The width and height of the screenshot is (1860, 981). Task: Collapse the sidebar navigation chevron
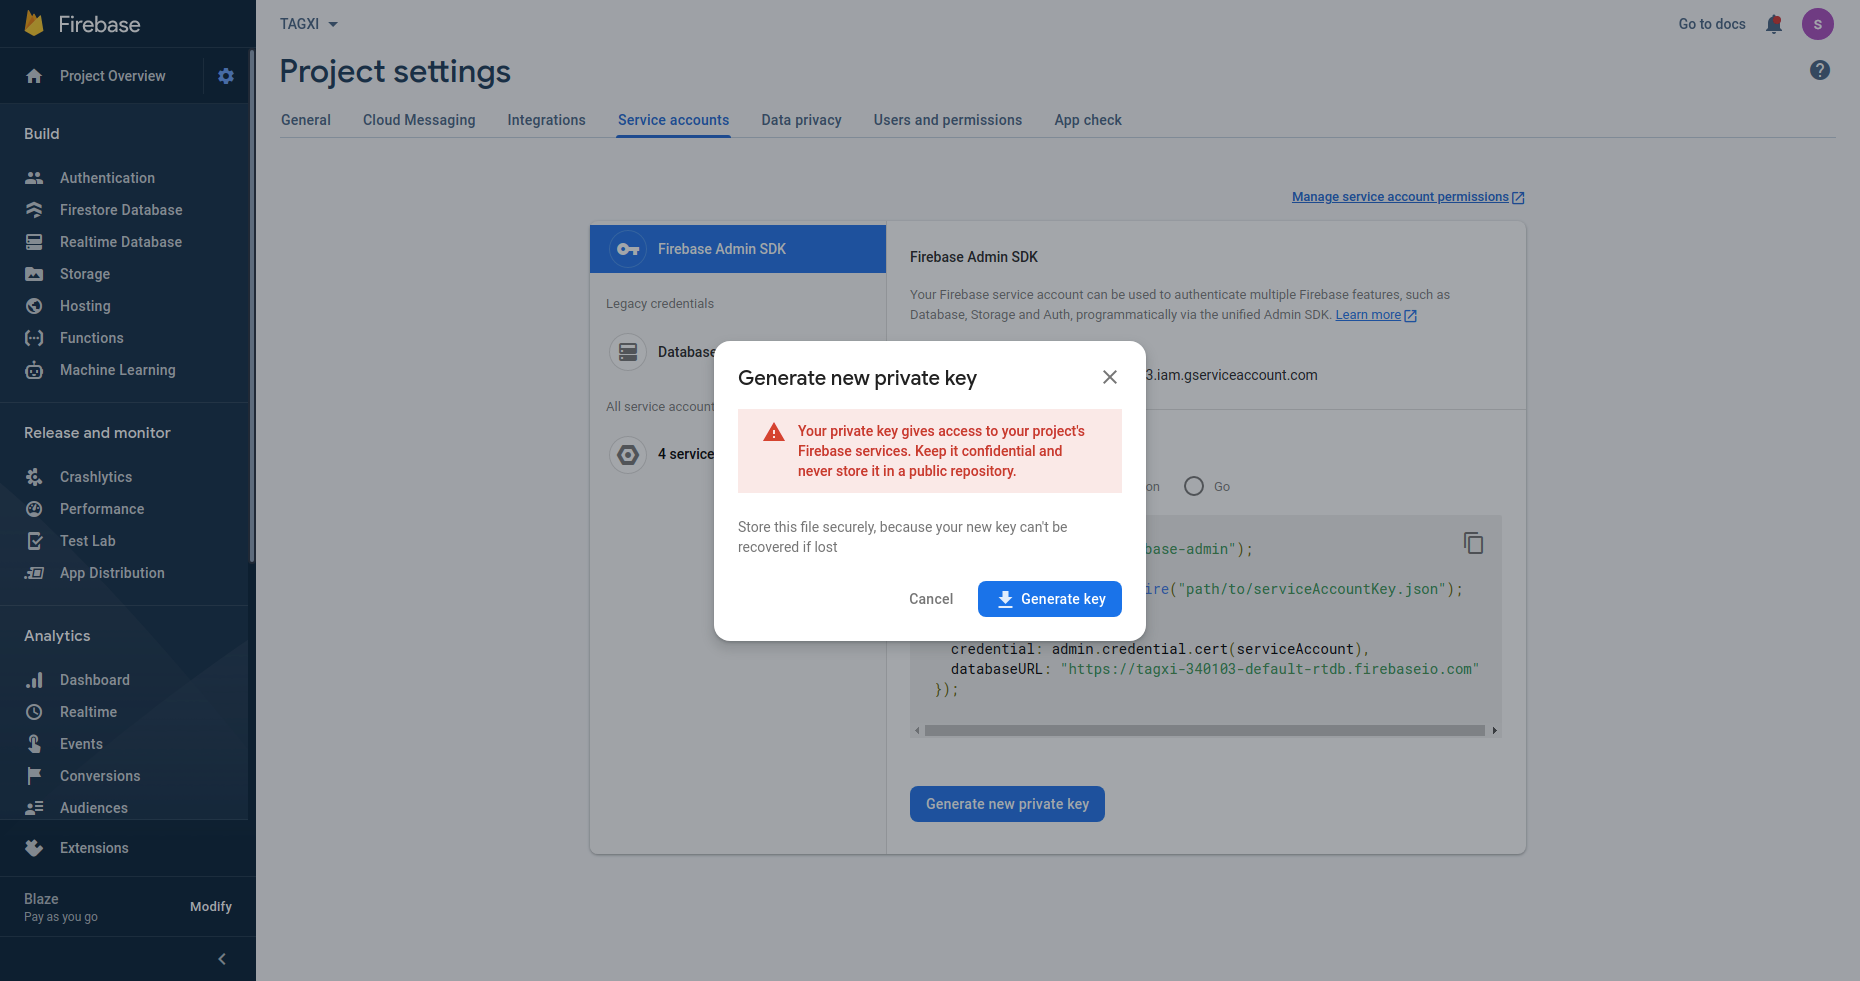[x=222, y=959]
